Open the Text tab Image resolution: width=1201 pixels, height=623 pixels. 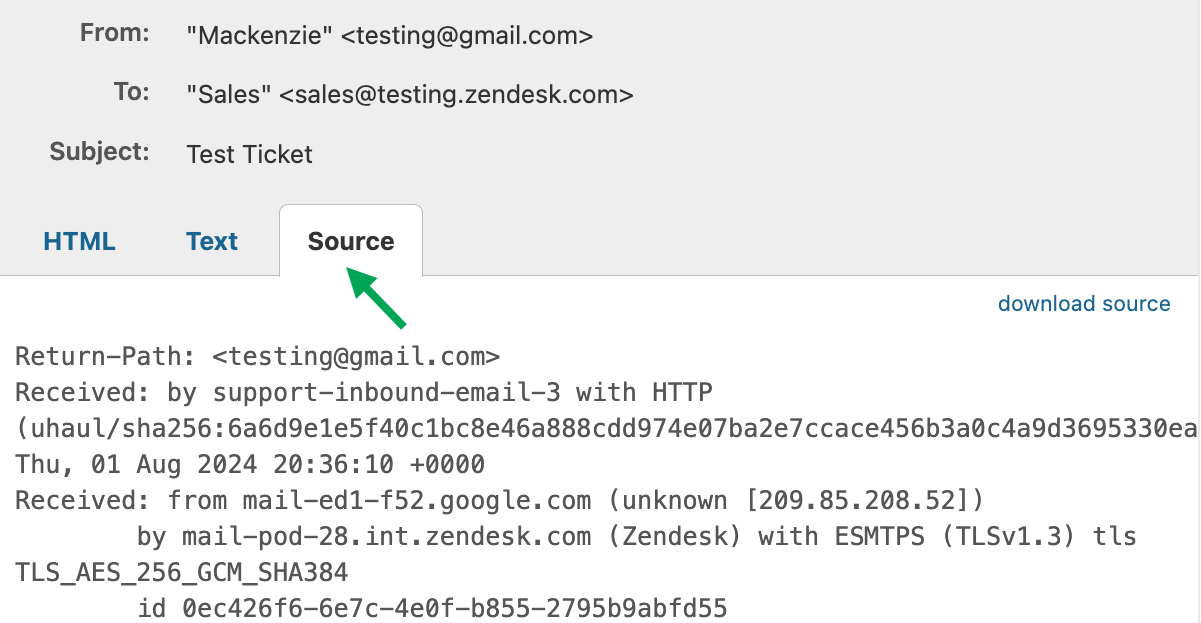(x=212, y=241)
